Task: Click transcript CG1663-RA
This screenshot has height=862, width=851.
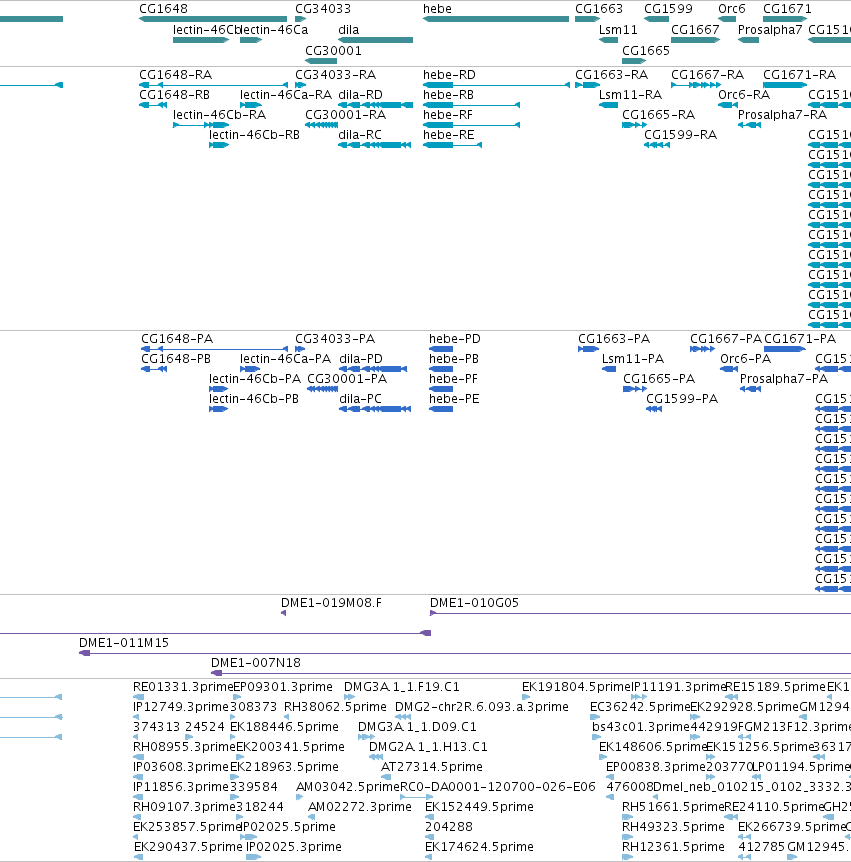Action: pos(611,75)
